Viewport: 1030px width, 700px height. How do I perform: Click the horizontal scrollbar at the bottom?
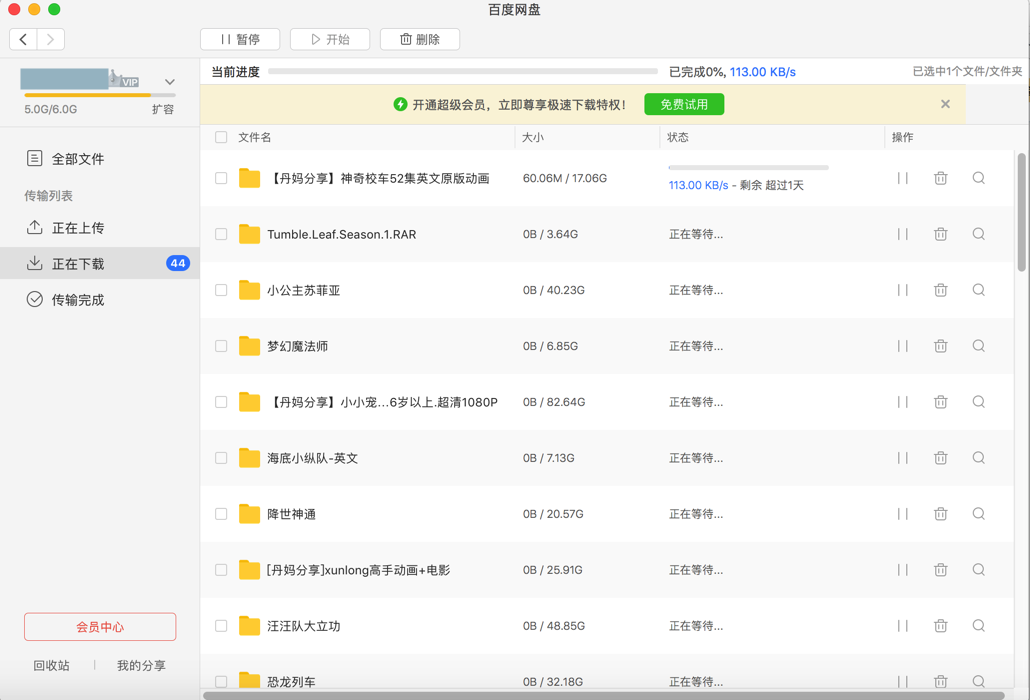[604, 695]
